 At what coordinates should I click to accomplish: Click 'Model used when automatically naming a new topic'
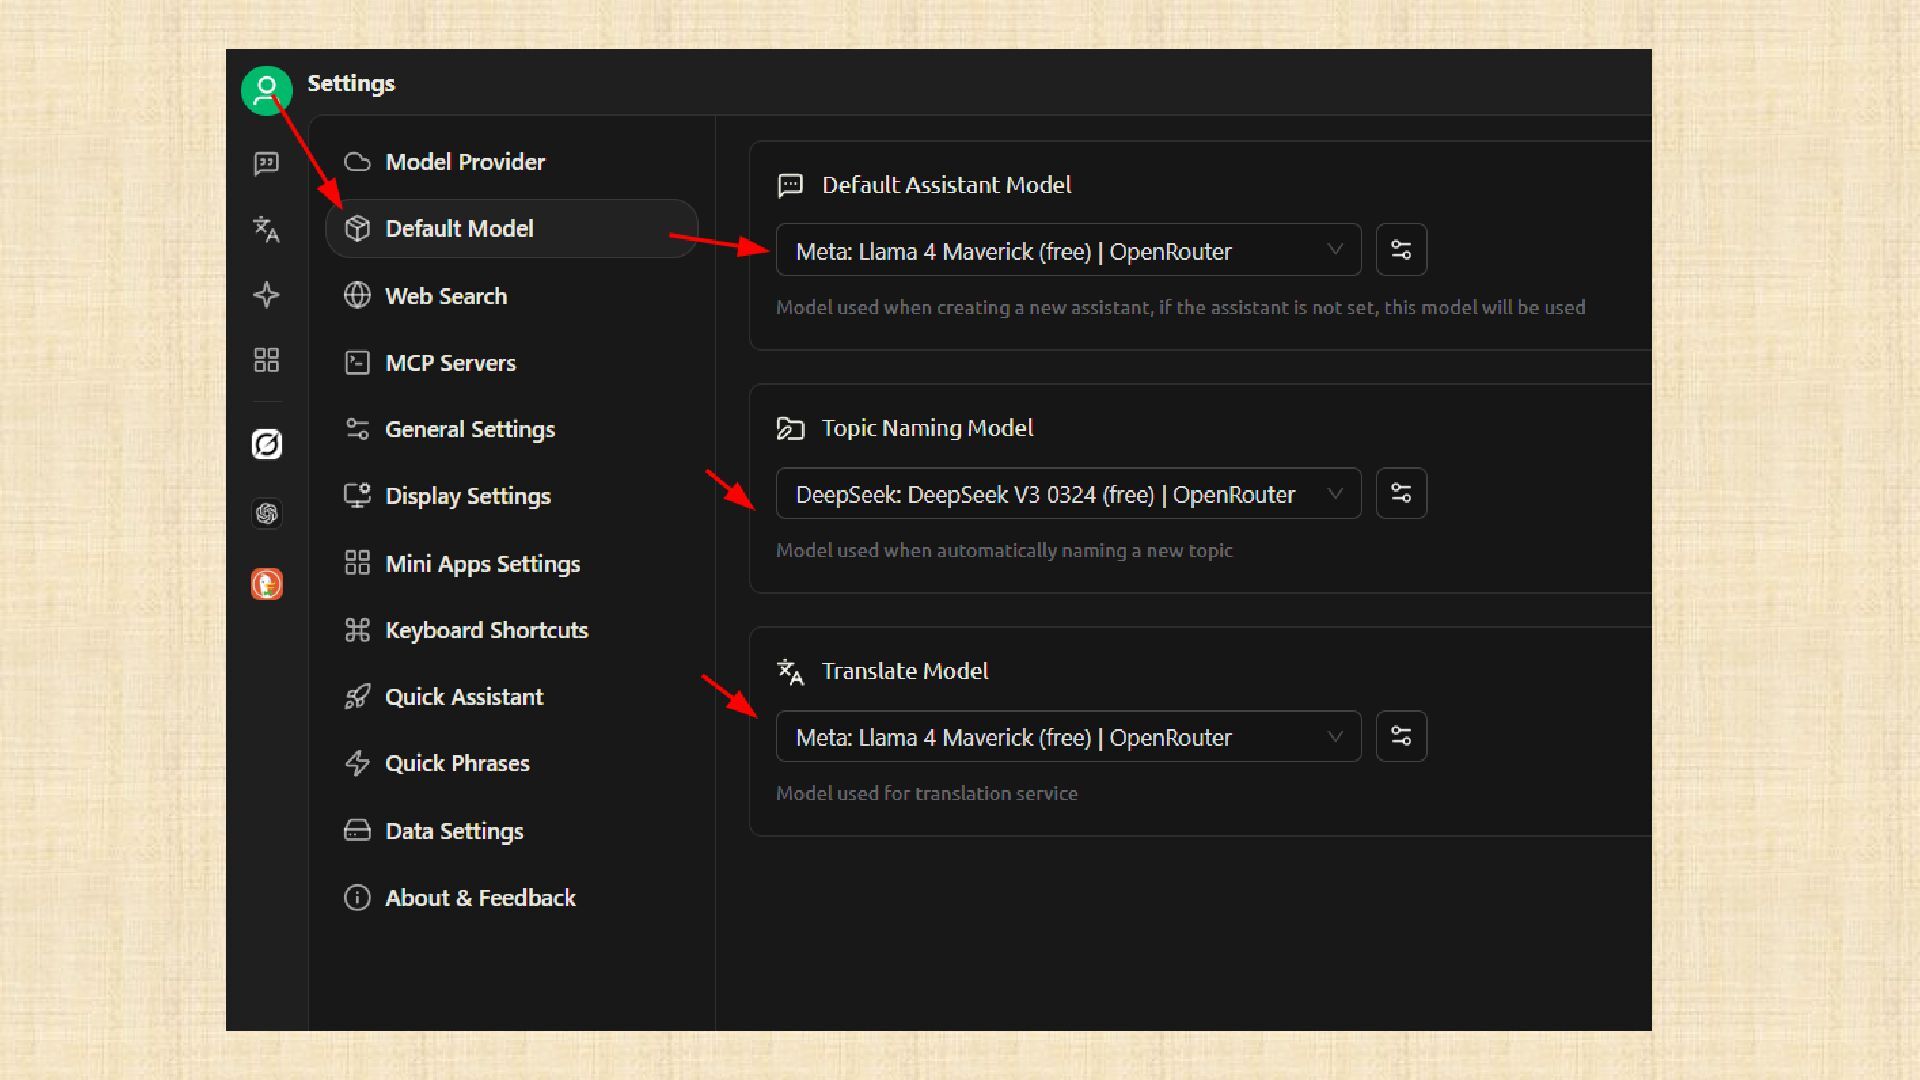coord(1004,550)
